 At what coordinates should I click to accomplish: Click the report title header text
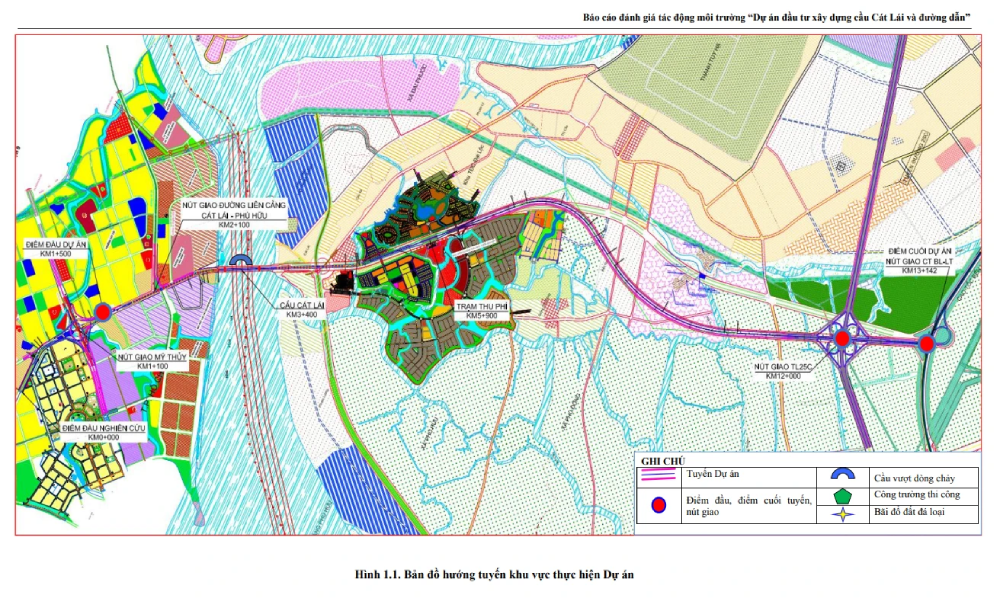[777, 18]
